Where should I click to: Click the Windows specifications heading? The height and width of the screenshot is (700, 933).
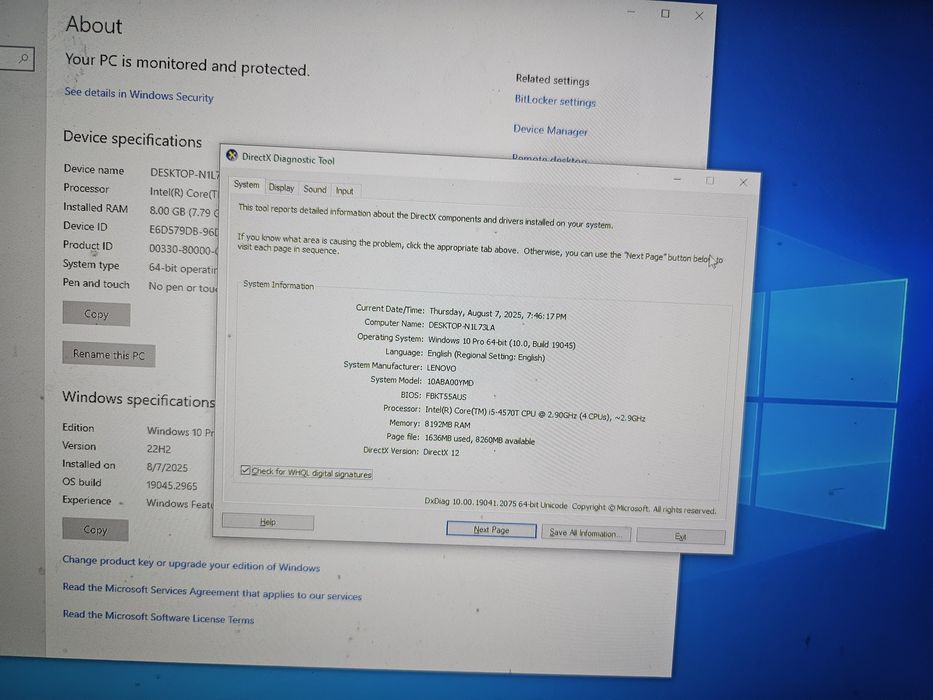coord(139,399)
